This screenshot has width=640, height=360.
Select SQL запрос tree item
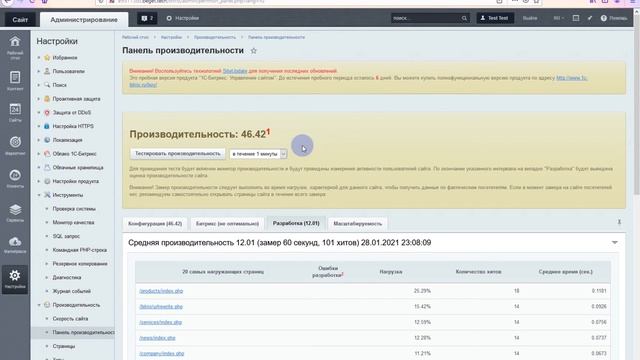(66, 236)
